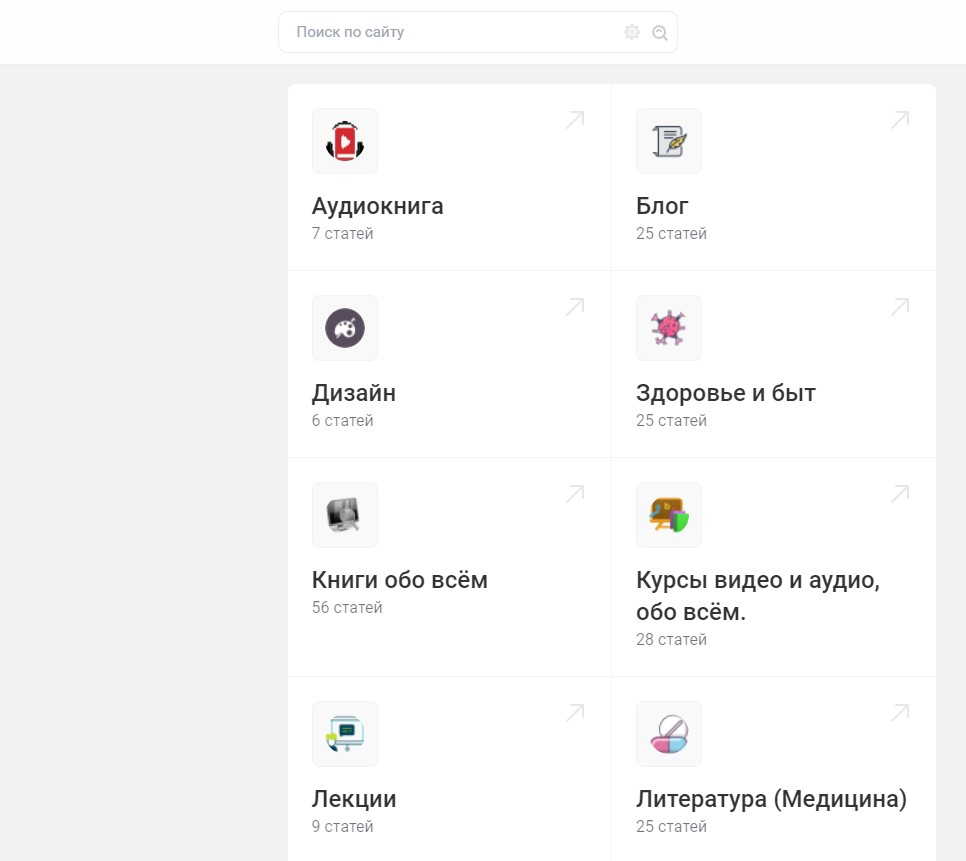This screenshot has width=966, height=861.
Task: Open the Аудиокнига category title link
Action: coord(377,207)
